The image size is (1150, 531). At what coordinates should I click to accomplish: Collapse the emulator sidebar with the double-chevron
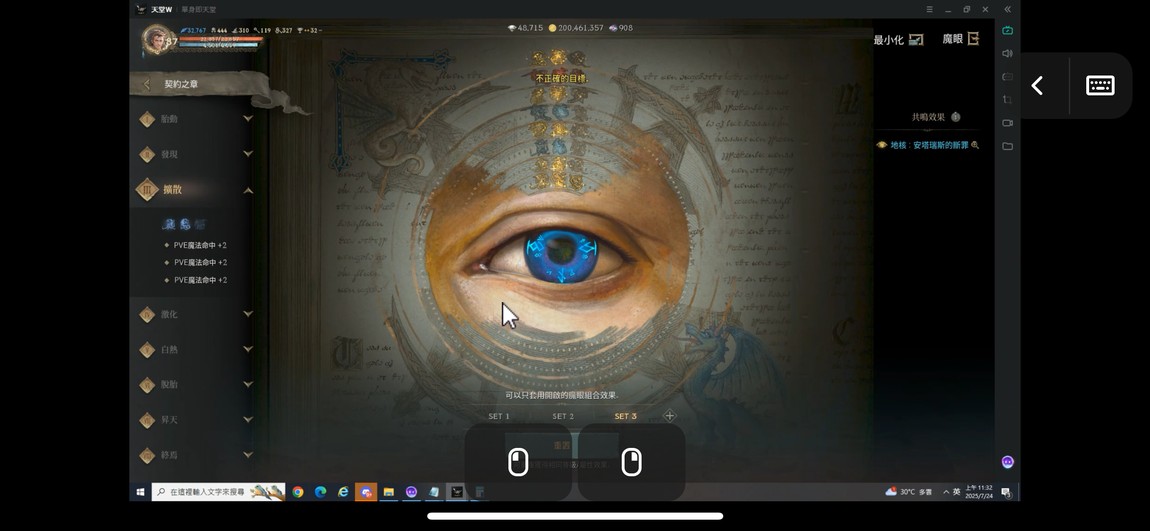click(x=1007, y=10)
